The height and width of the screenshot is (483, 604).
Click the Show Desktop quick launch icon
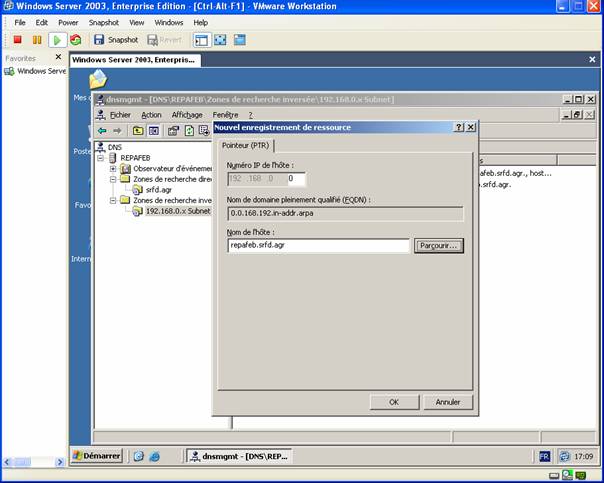click(139, 456)
